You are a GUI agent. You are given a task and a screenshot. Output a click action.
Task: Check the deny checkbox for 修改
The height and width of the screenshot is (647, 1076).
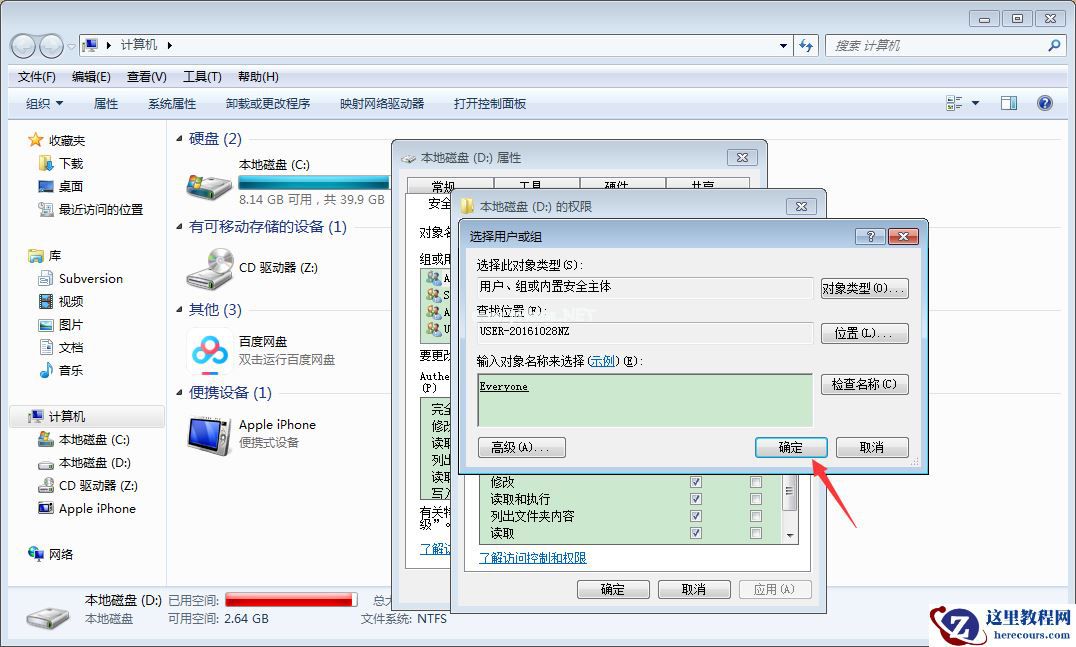(755, 482)
